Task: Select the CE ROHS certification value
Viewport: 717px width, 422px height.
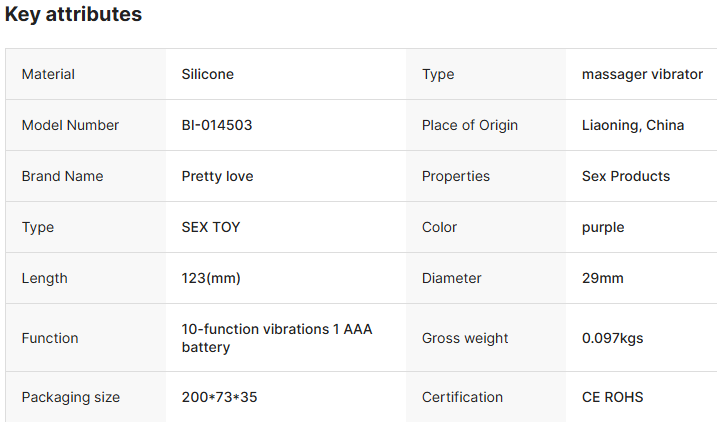Action: 612,397
